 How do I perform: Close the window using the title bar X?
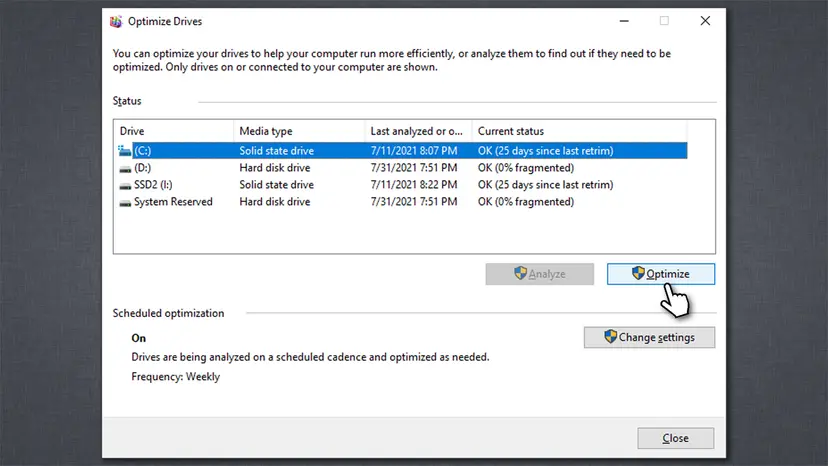[705, 21]
